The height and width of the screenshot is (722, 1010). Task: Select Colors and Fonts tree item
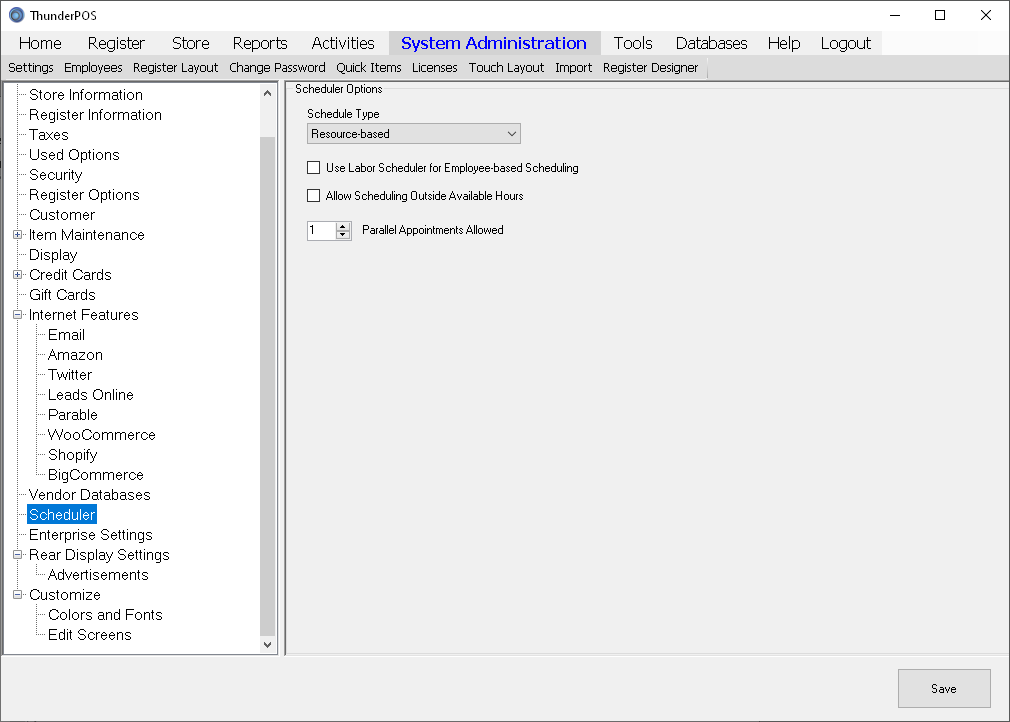point(105,615)
